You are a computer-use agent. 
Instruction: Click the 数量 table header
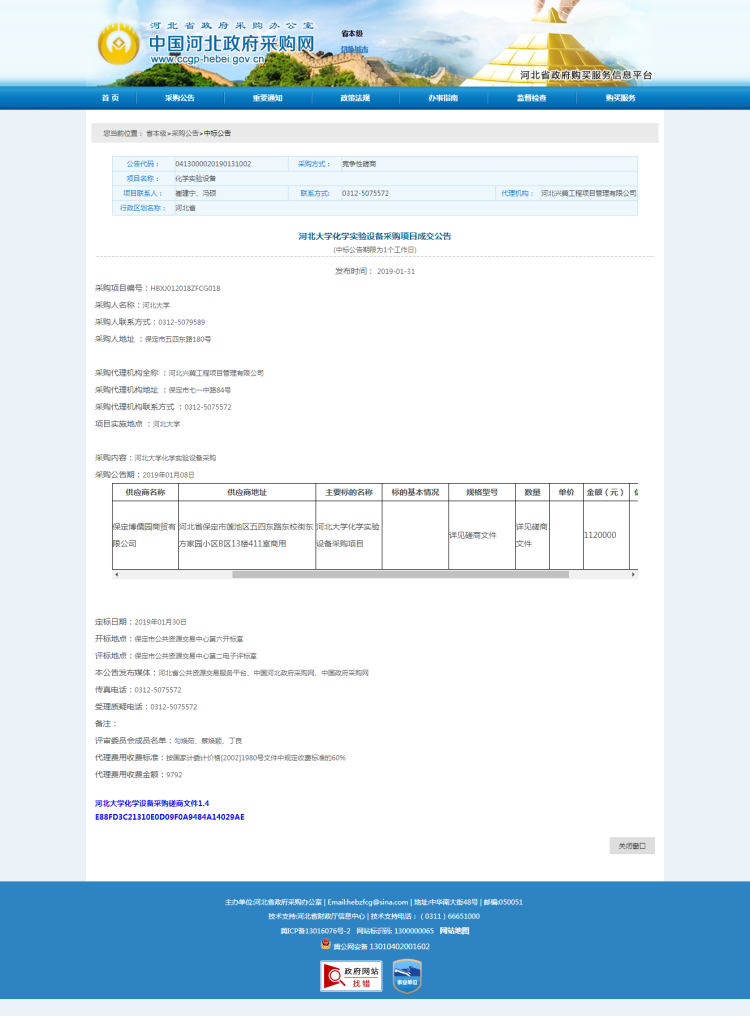532,492
